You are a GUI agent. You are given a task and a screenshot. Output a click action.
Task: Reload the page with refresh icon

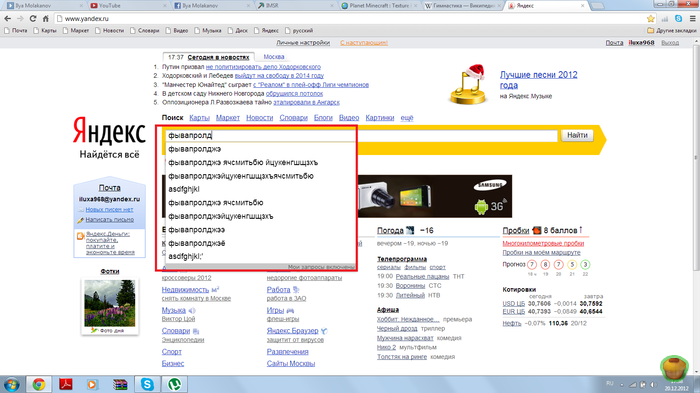pyautogui.click(x=33, y=19)
